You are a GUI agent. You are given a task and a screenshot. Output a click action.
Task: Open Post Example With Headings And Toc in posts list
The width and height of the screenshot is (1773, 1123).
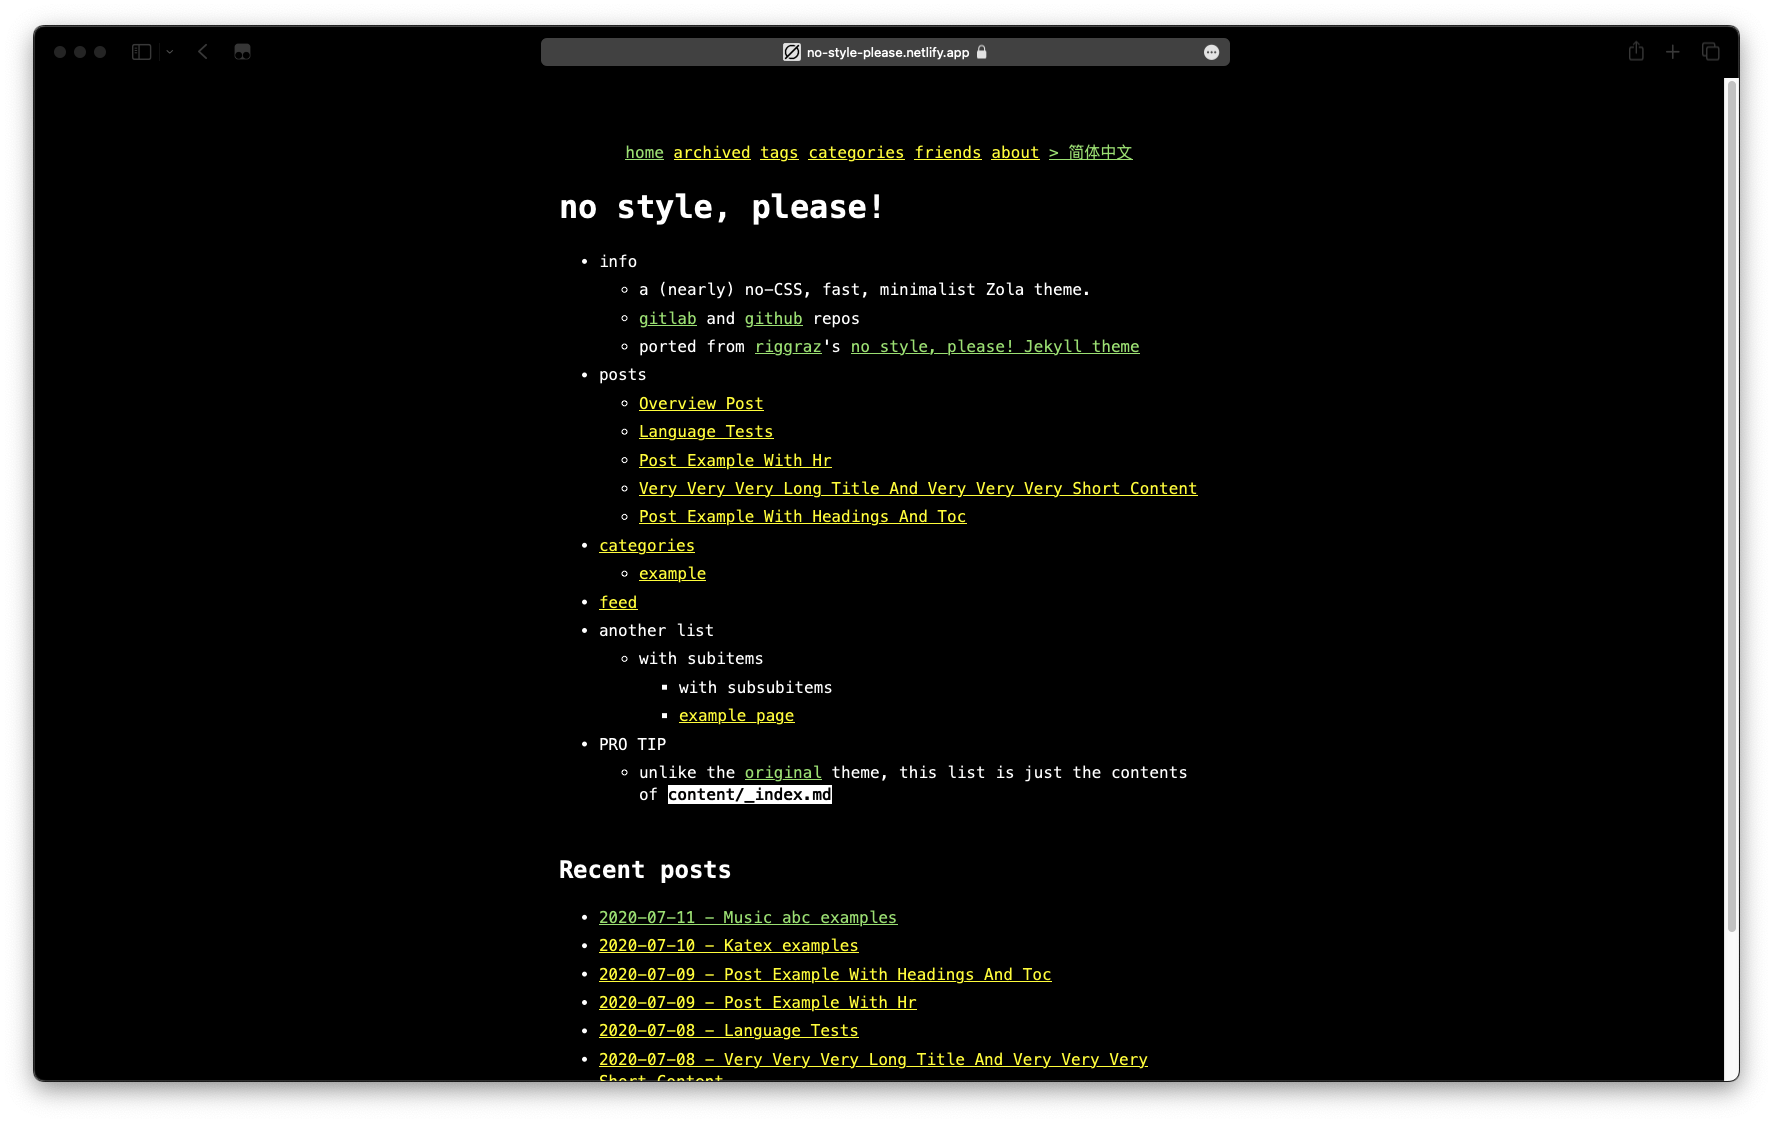(802, 516)
